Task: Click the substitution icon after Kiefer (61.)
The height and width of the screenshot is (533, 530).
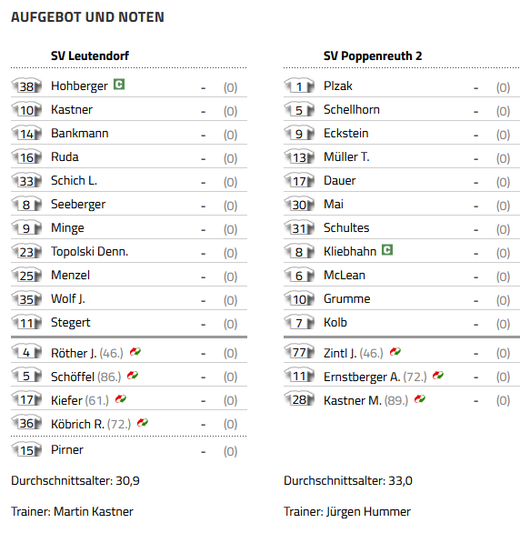Action: point(121,399)
